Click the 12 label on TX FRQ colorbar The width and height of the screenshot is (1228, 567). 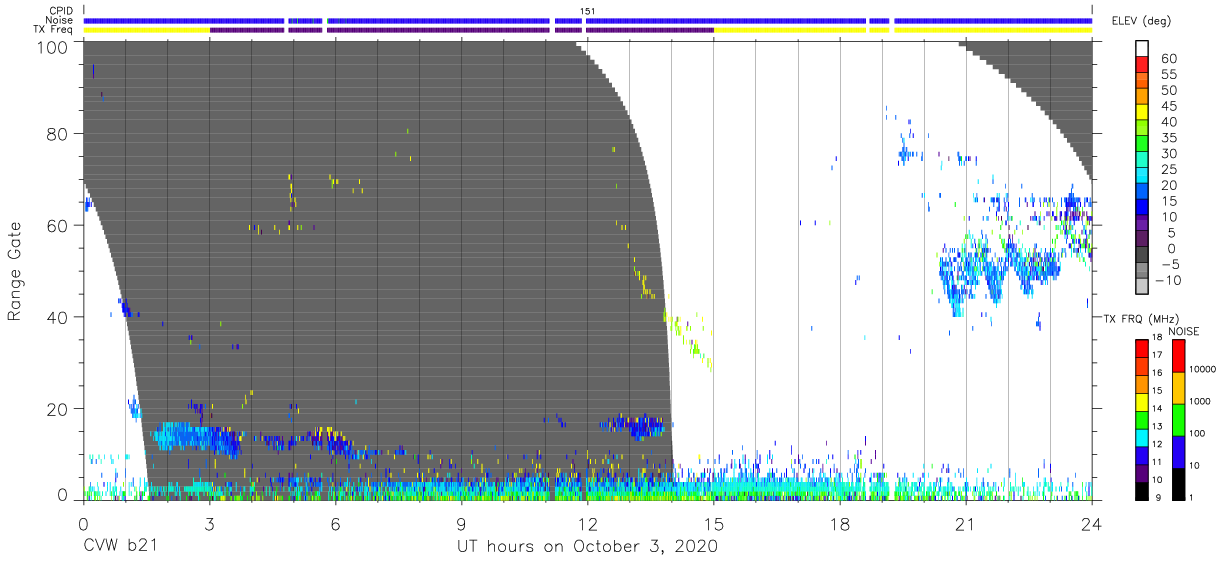[1159, 443]
